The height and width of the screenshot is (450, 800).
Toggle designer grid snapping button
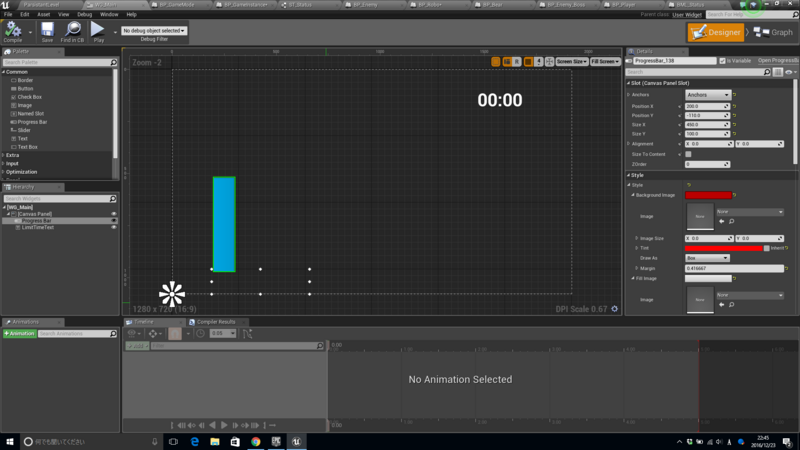tap(528, 61)
